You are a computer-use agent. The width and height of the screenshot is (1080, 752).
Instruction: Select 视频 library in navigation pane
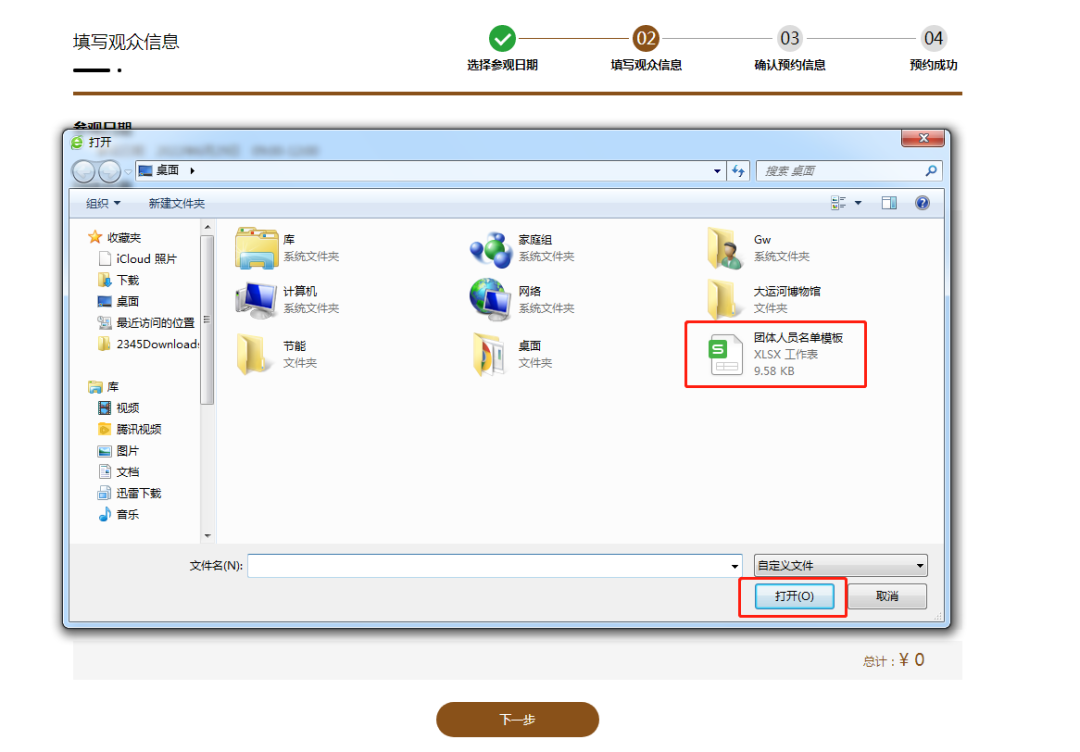coord(118,408)
